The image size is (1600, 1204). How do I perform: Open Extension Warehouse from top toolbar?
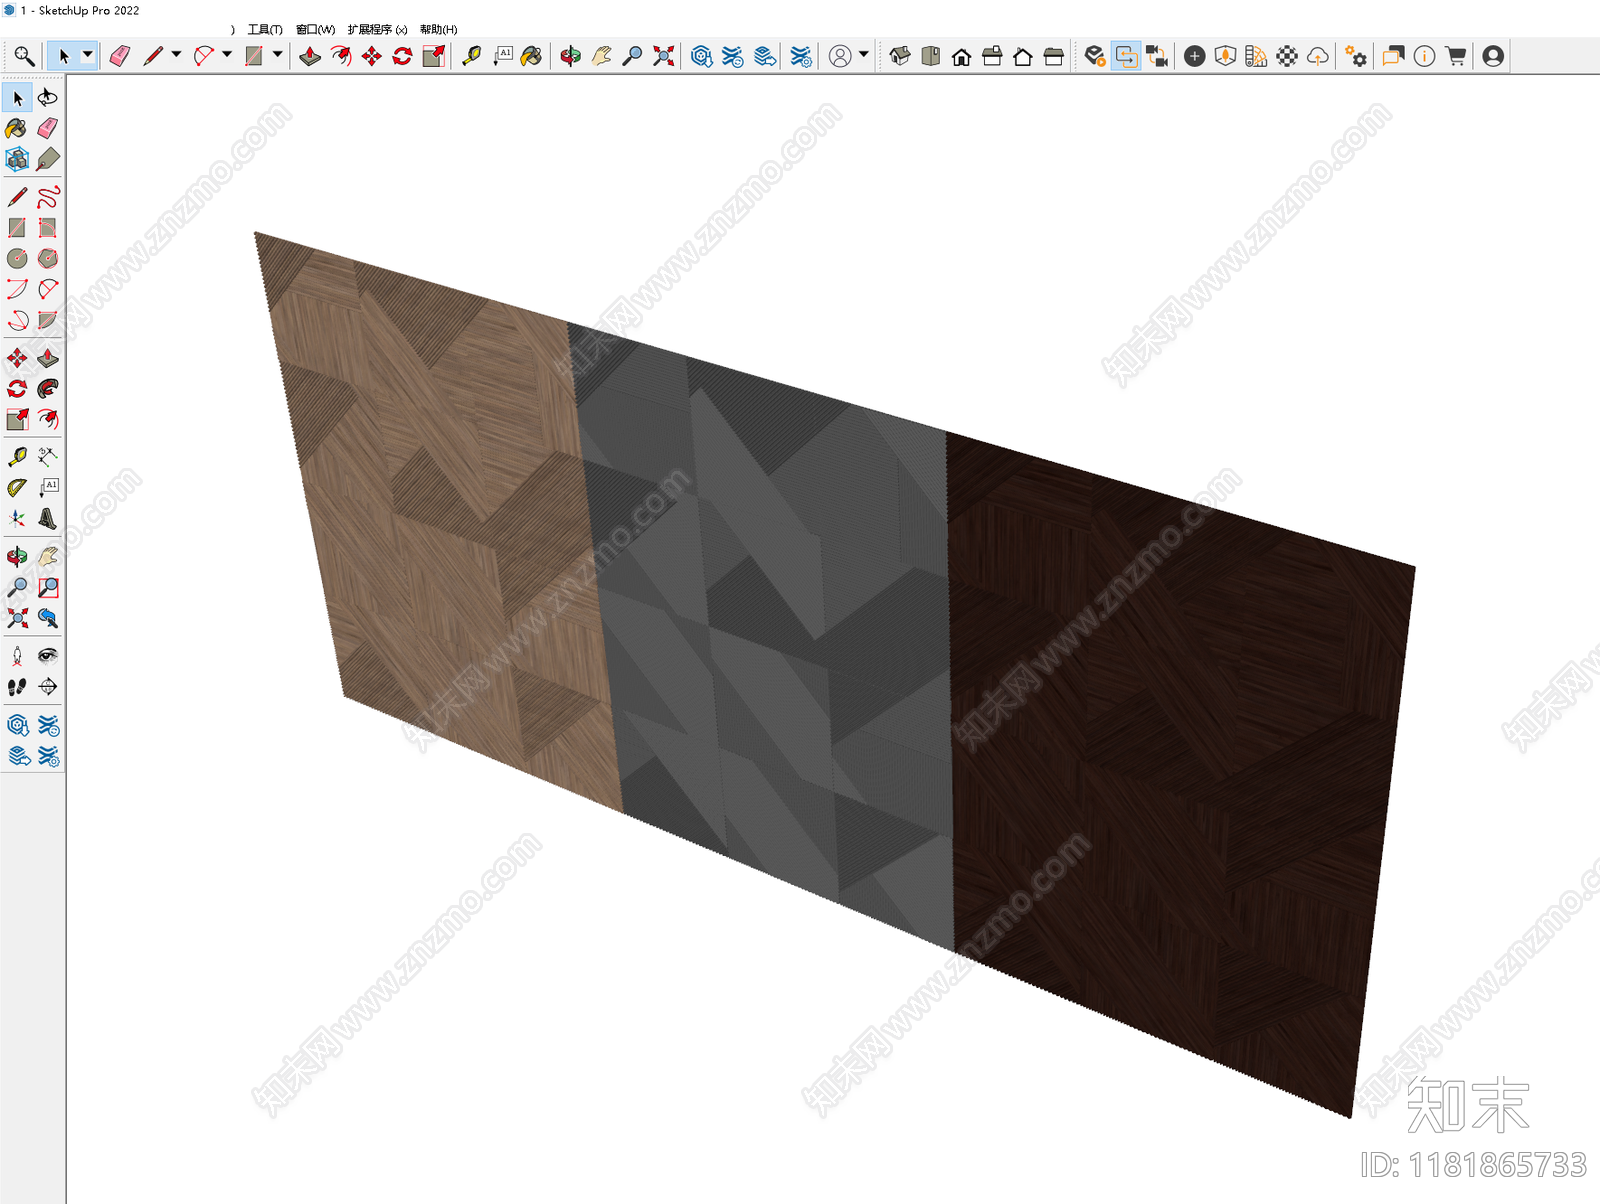pyautogui.click(x=733, y=56)
